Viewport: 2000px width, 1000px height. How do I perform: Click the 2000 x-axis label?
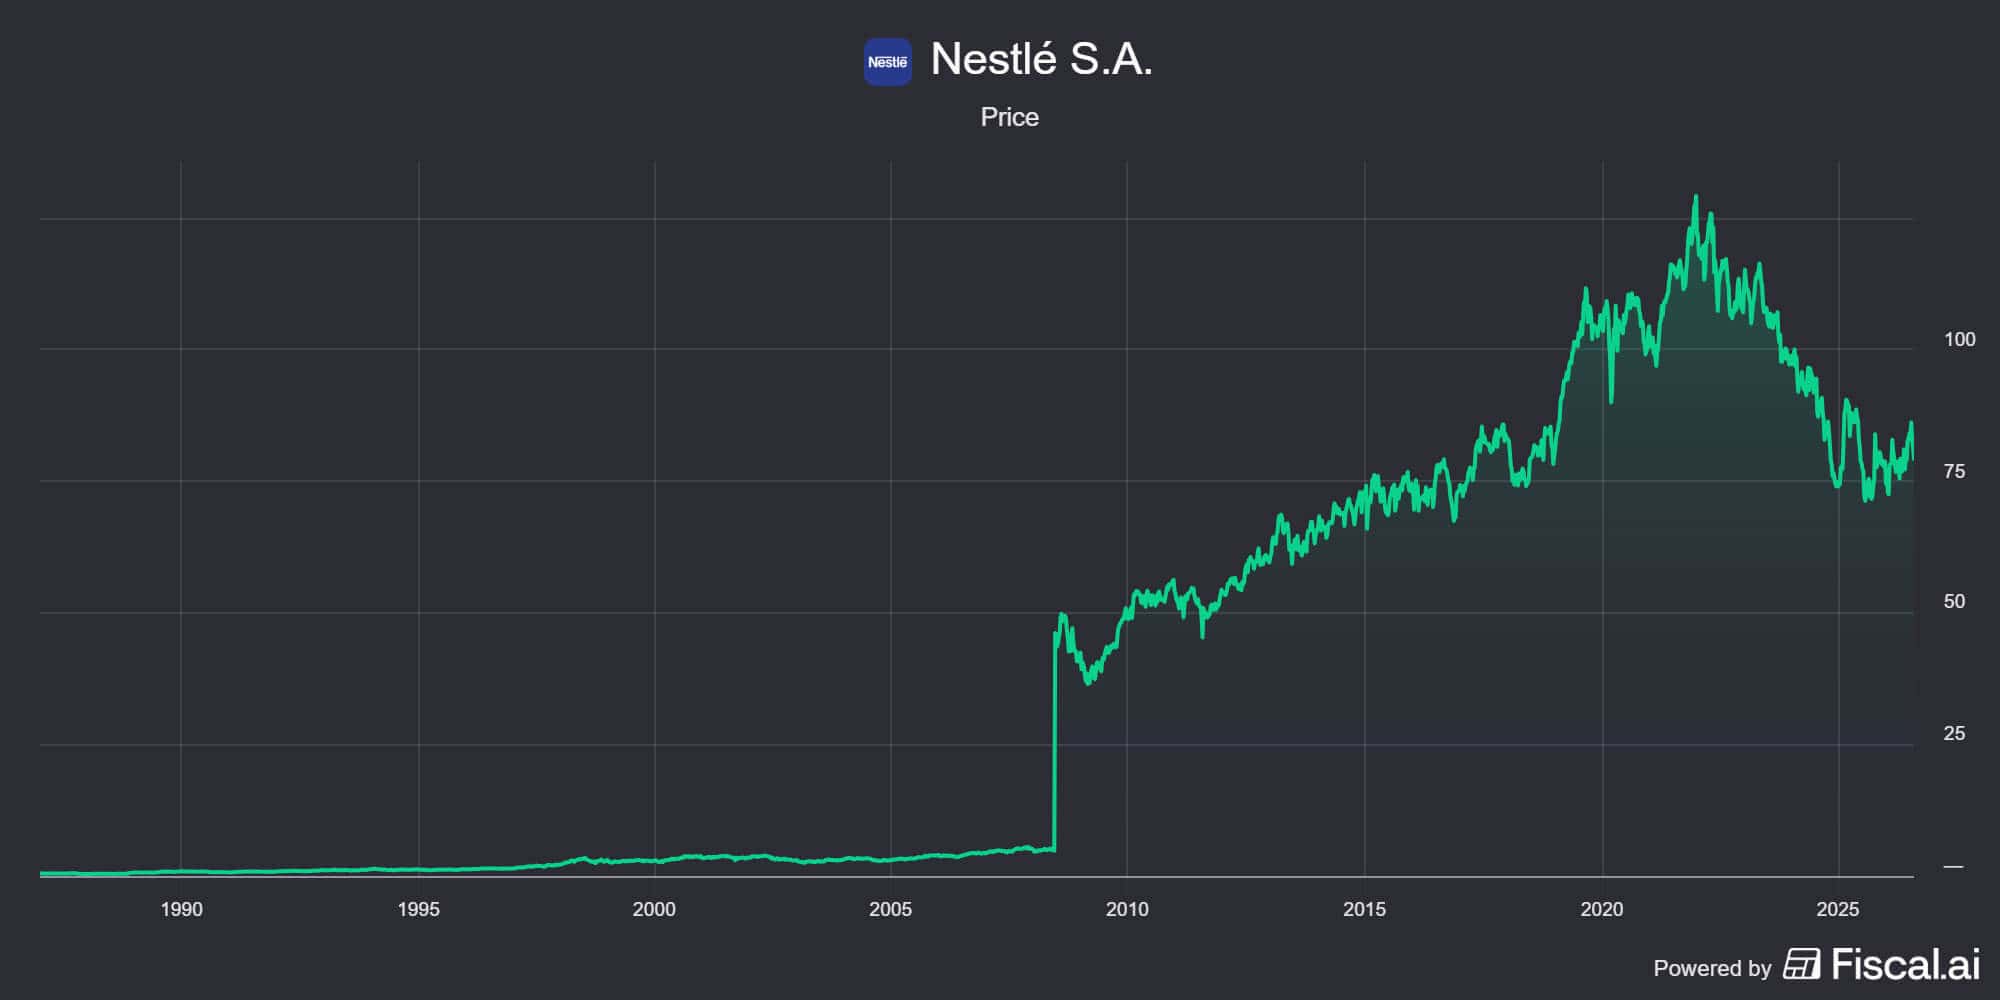pos(654,909)
